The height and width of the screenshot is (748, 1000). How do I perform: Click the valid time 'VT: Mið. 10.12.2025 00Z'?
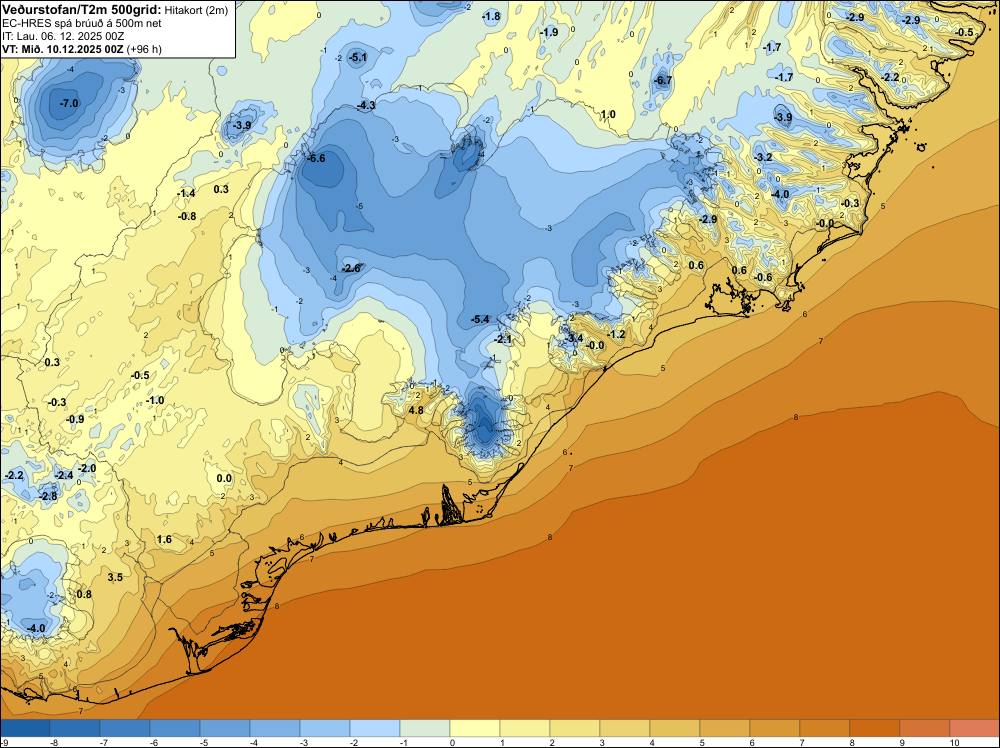coord(62,49)
